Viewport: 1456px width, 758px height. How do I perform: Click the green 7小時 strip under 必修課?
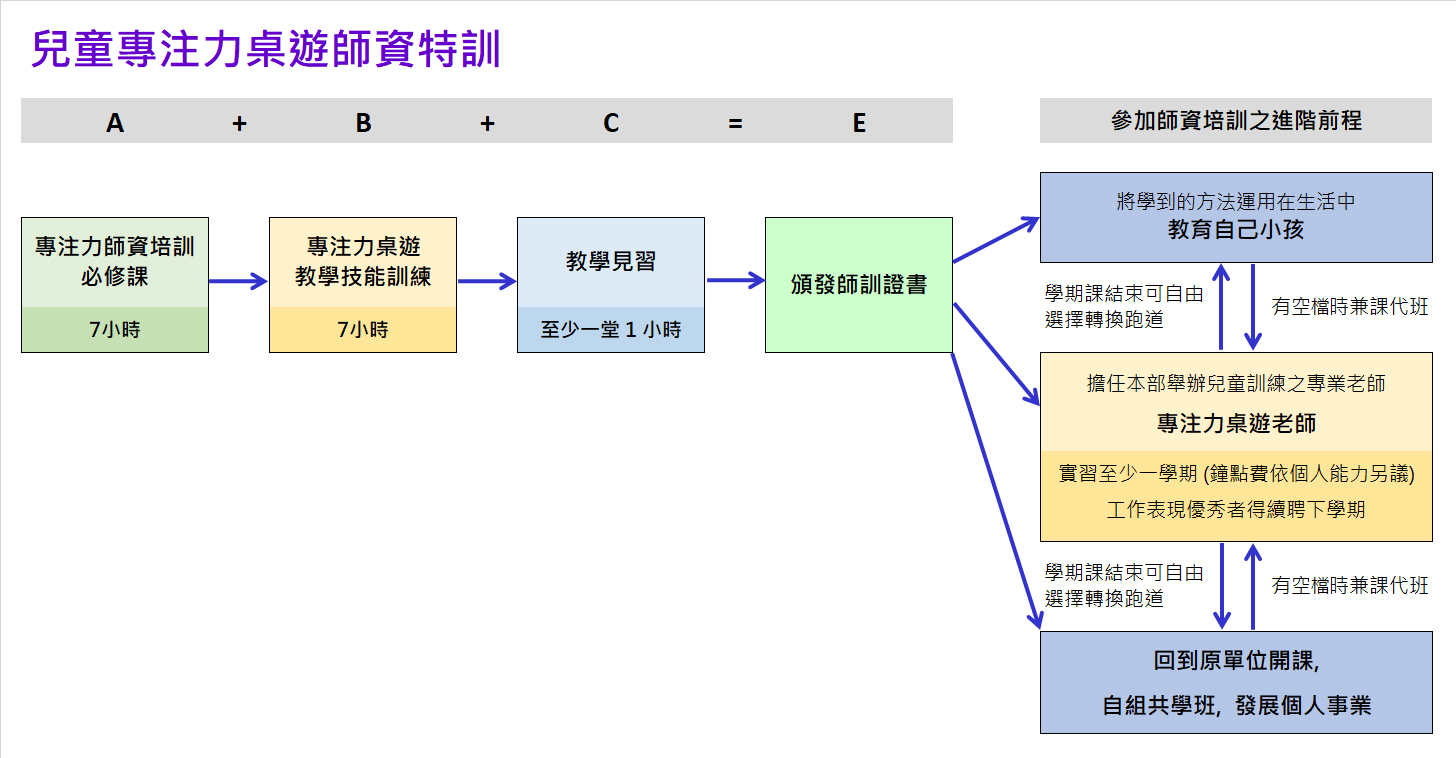[115, 329]
